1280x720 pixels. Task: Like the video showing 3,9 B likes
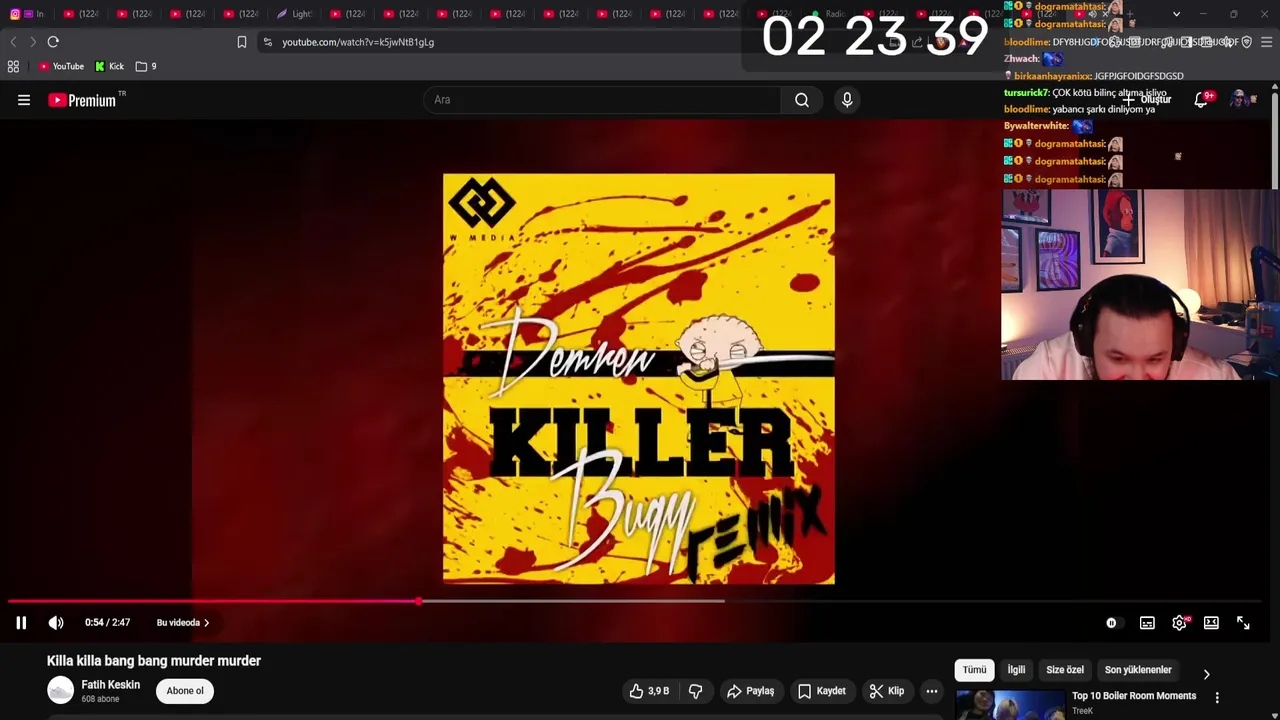[648, 691]
